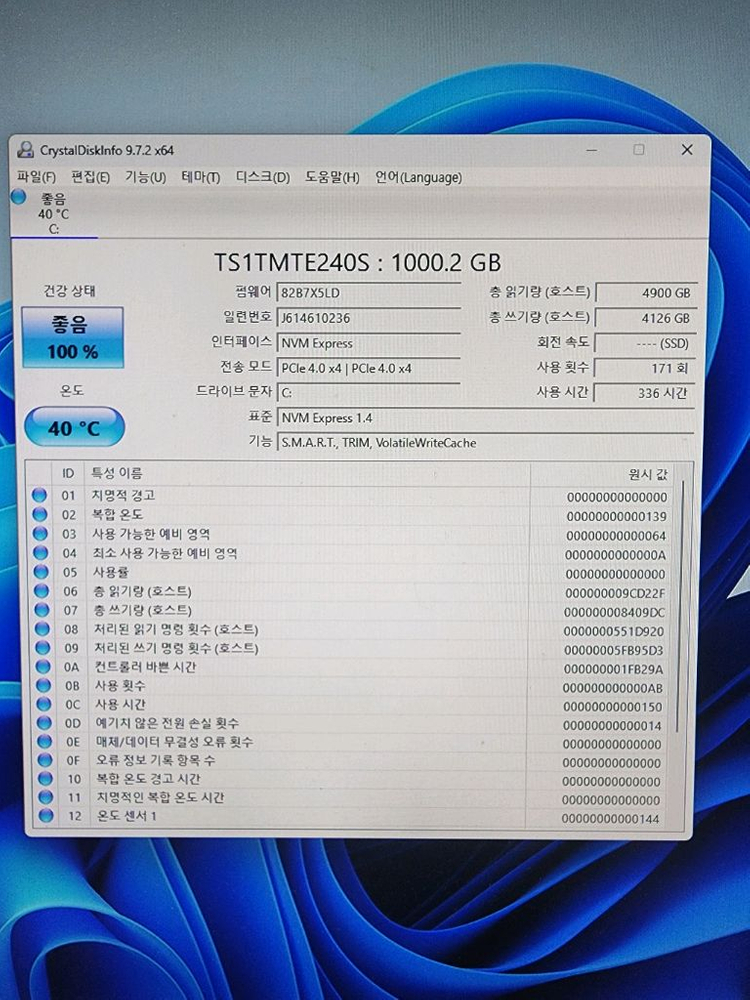Click the status icon for 06 총 읽기량

41,591
